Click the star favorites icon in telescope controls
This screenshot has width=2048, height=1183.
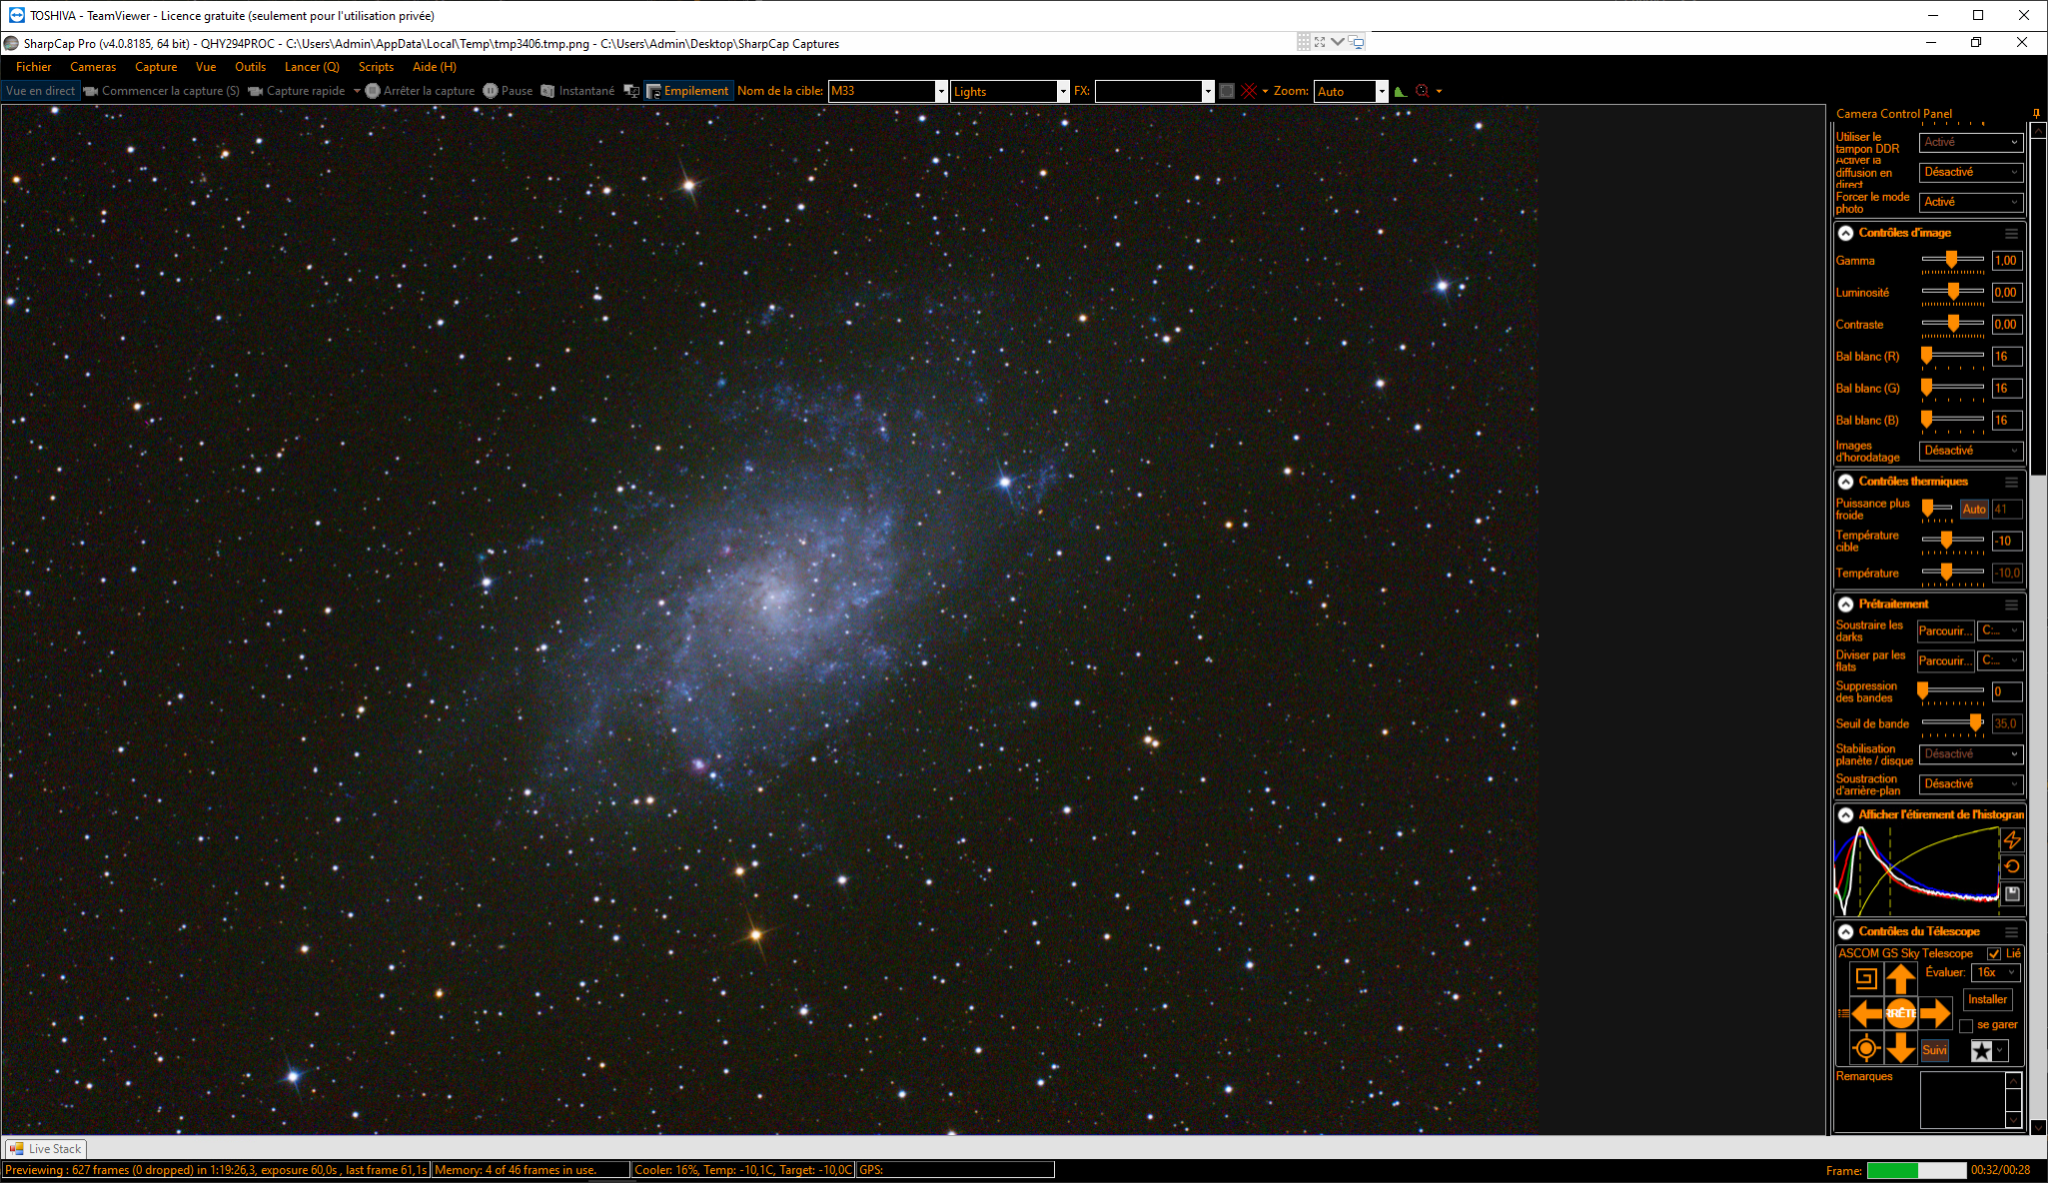click(1981, 1051)
